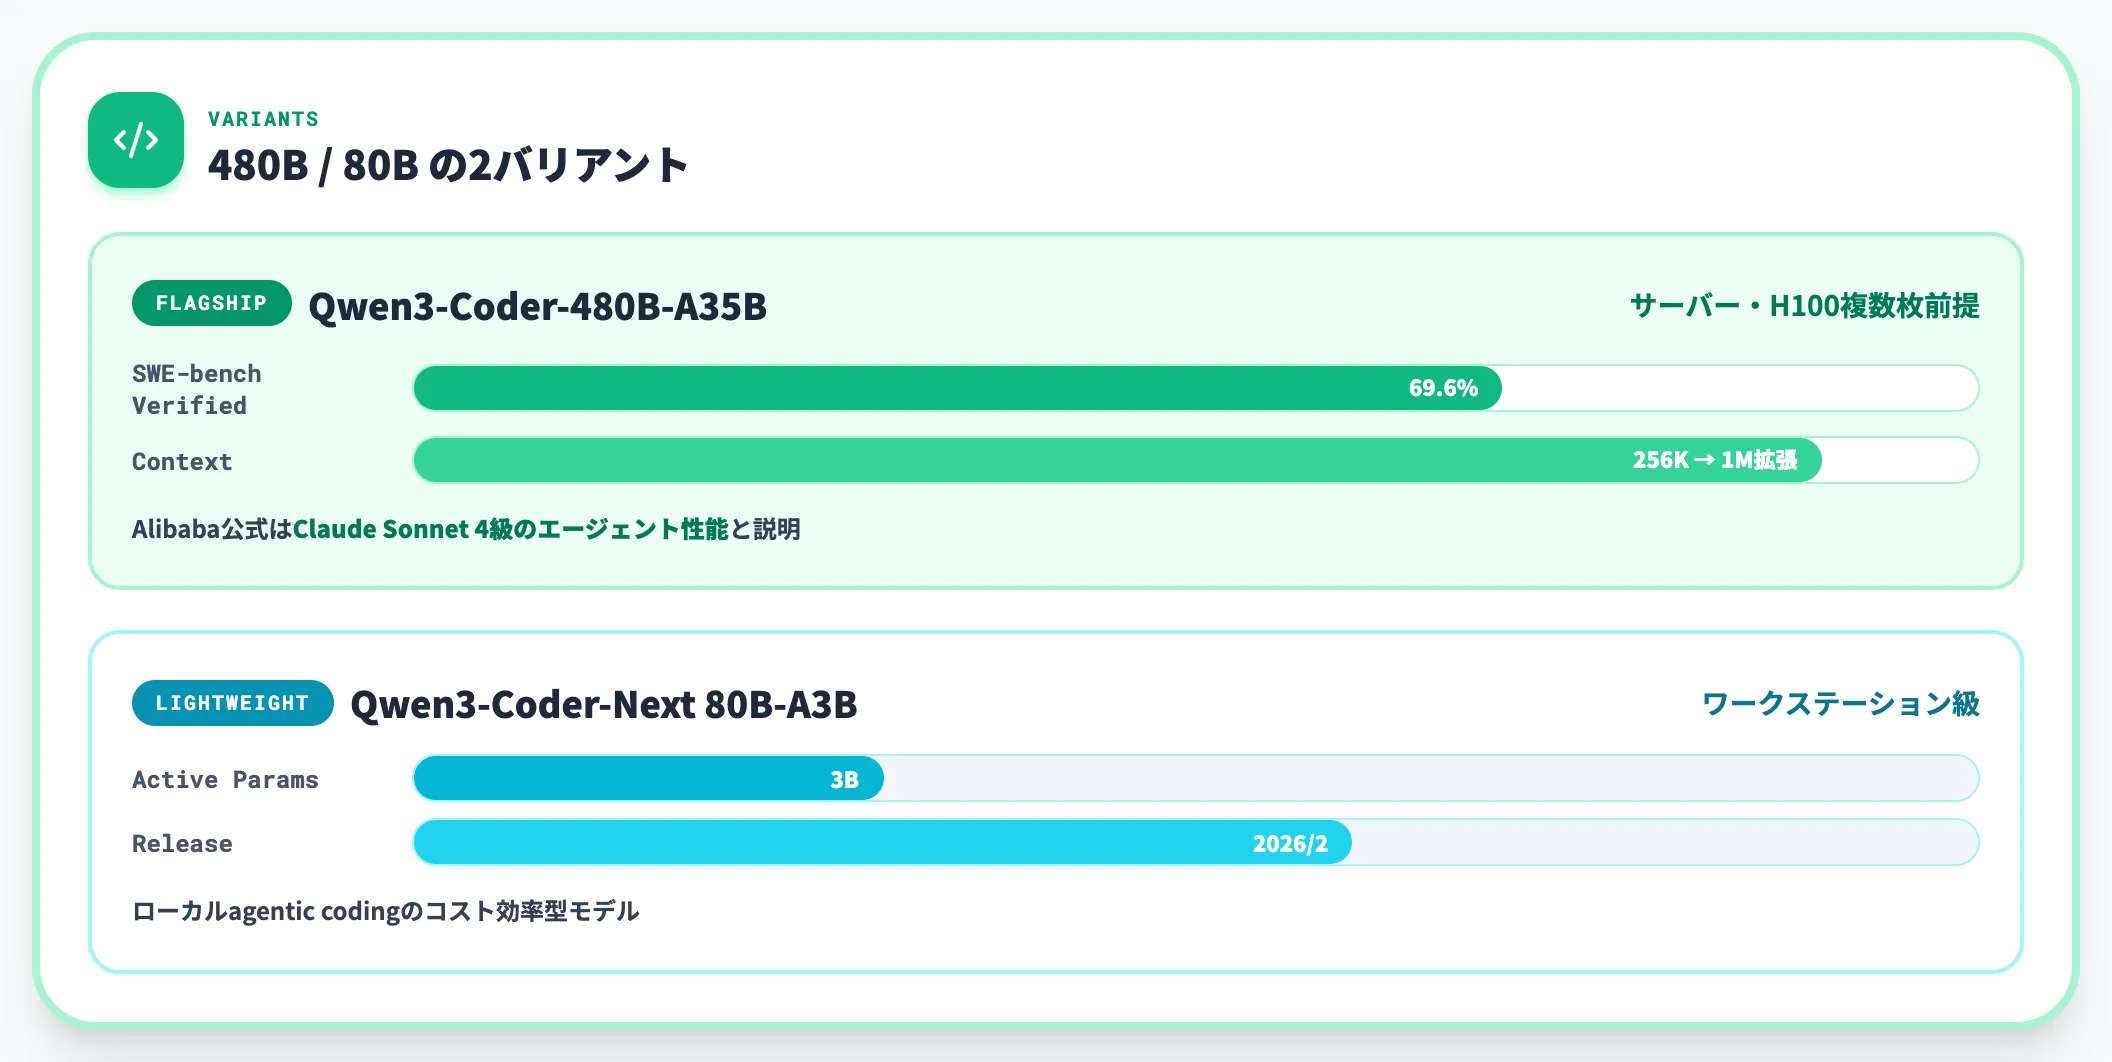Click the 256K → 1M拡張 label

[x=1715, y=460]
